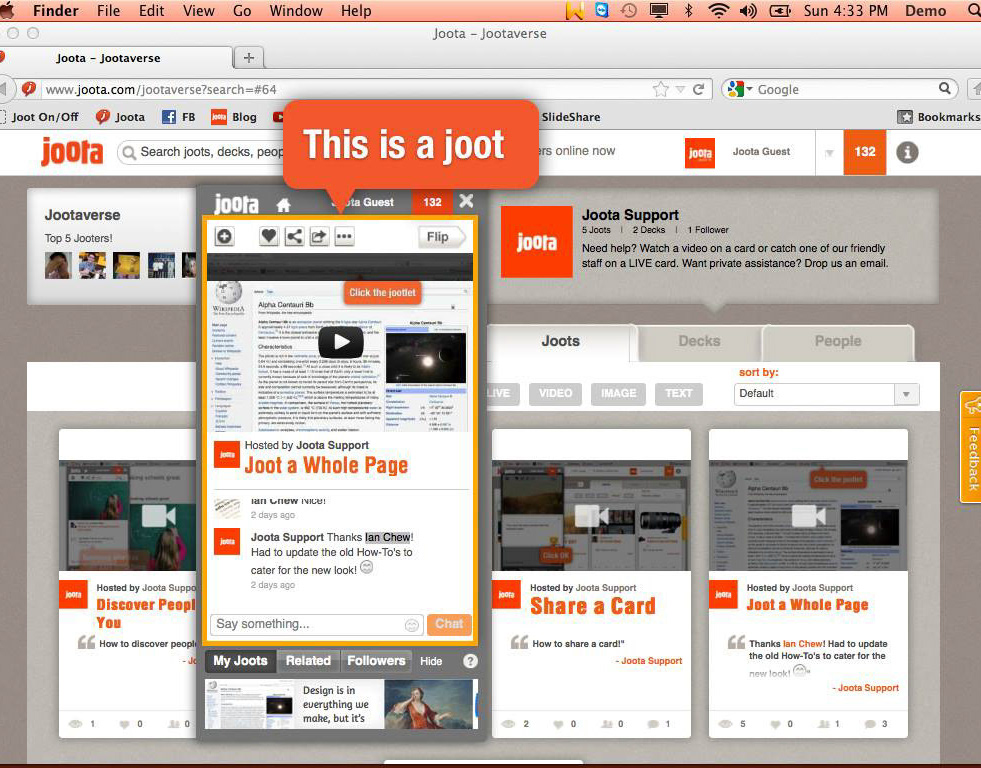
Task: Click Joot On/Off bookmark
Action: [39, 117]
